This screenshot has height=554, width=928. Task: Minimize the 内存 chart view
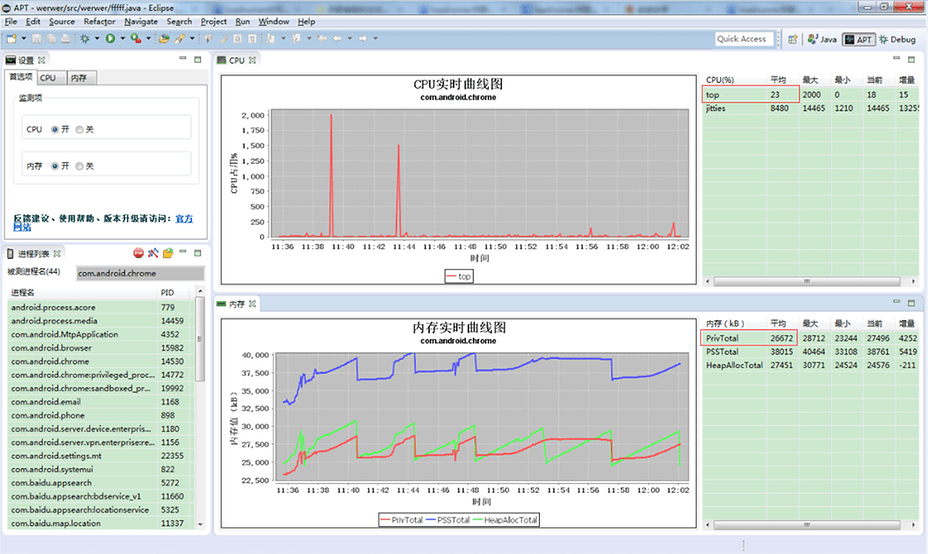coord(896,302)
